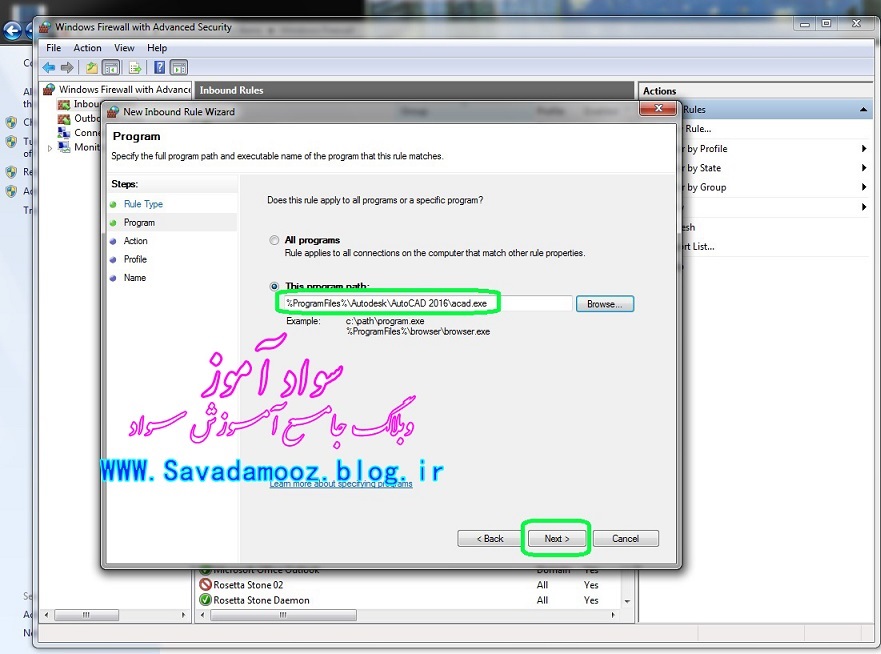Select the Rosetta Stone Daemon rule row
The image size is (881, 654).
click(x=409, y=600)
